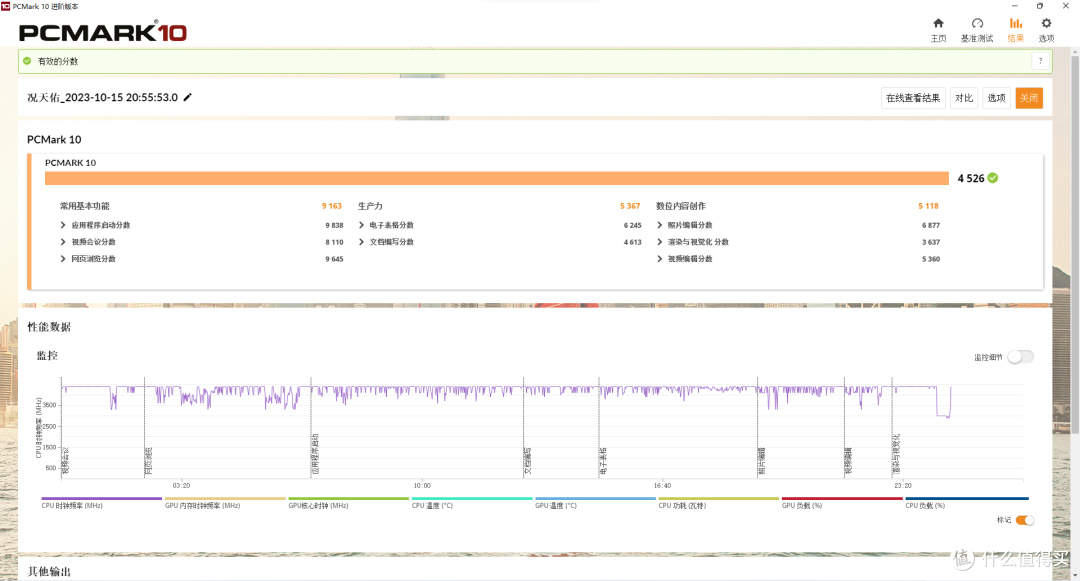
Task: Open the 结果 results bar-chart icon
Action: click(x=1016, y=23)
